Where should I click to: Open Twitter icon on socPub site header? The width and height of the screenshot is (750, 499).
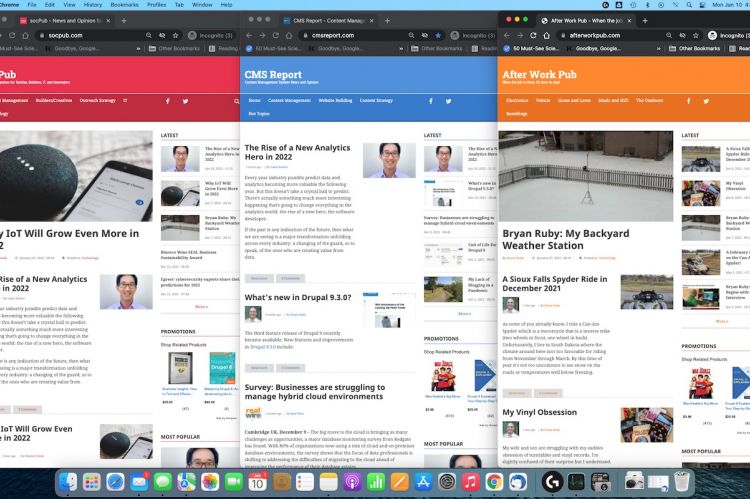point(185,101)
